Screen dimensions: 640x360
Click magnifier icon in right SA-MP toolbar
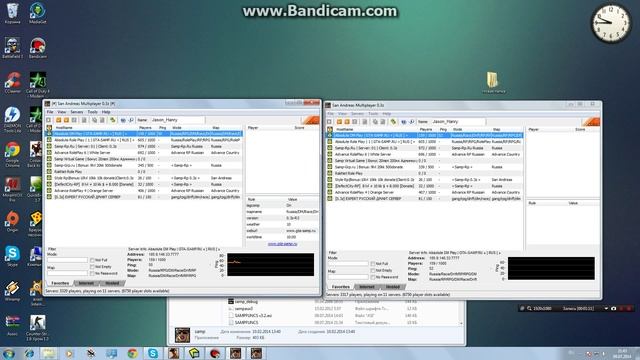[x=412, y=122]
